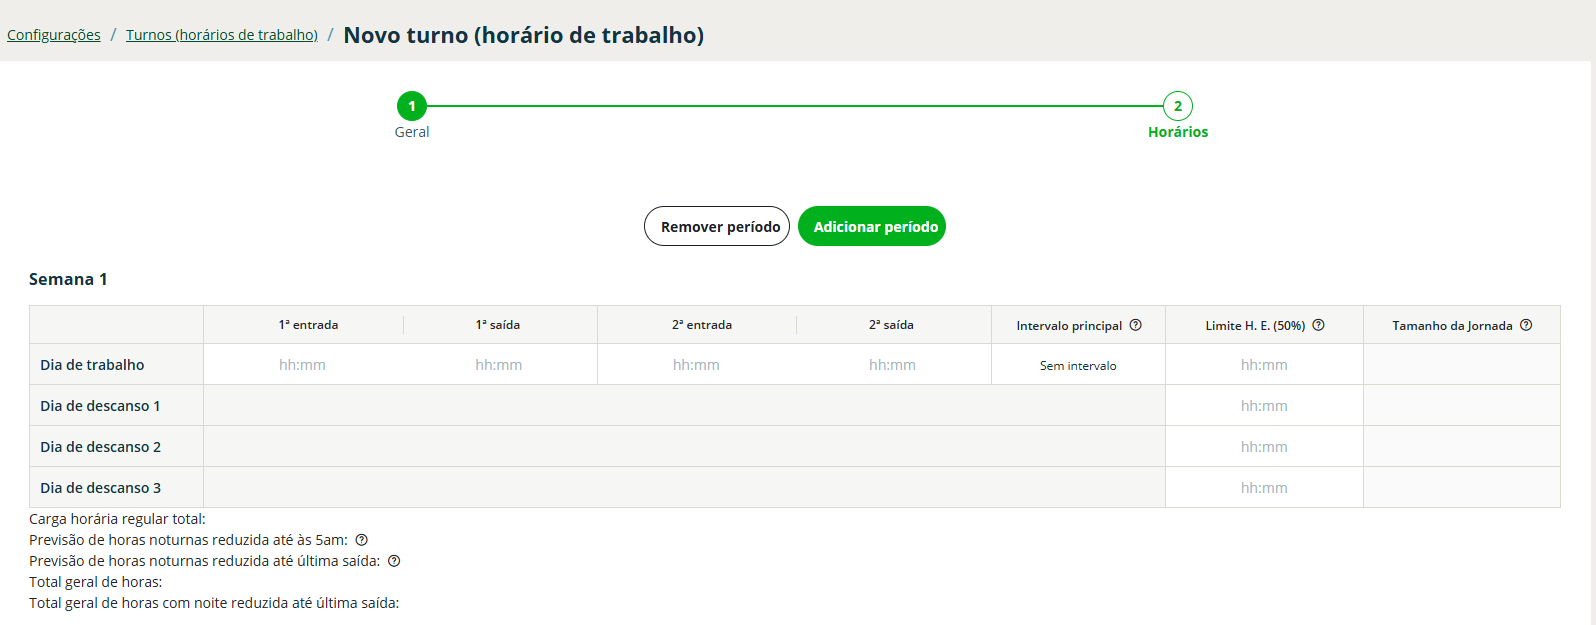Focus 1ª entrada field for Dia de trabalho
Viewport: 1596px width, 625px height.
point(302,365)
